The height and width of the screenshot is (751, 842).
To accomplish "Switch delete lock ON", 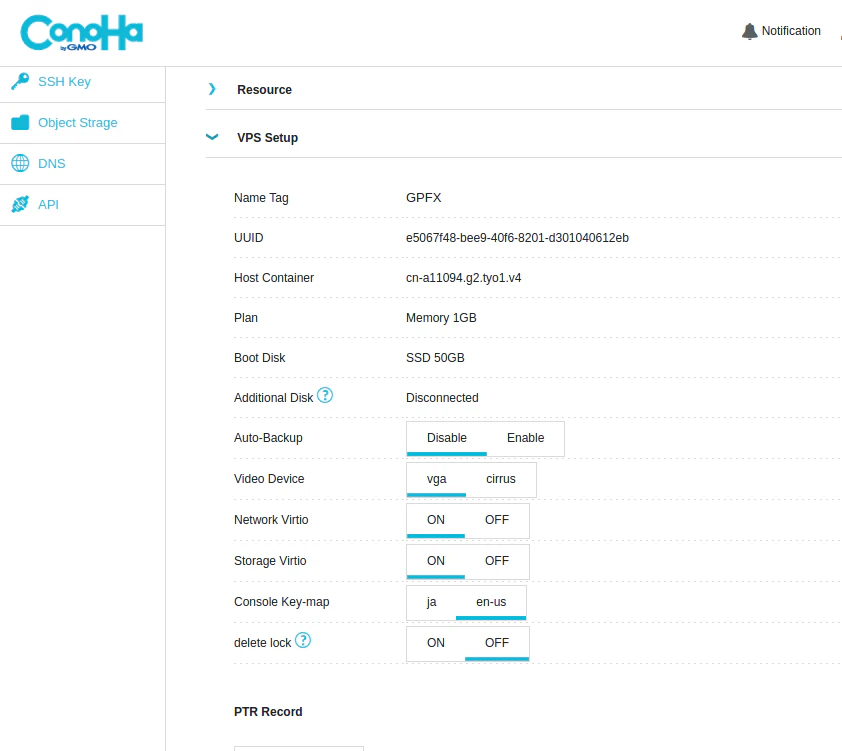I will pyautogui.click(x=435, y=643).
